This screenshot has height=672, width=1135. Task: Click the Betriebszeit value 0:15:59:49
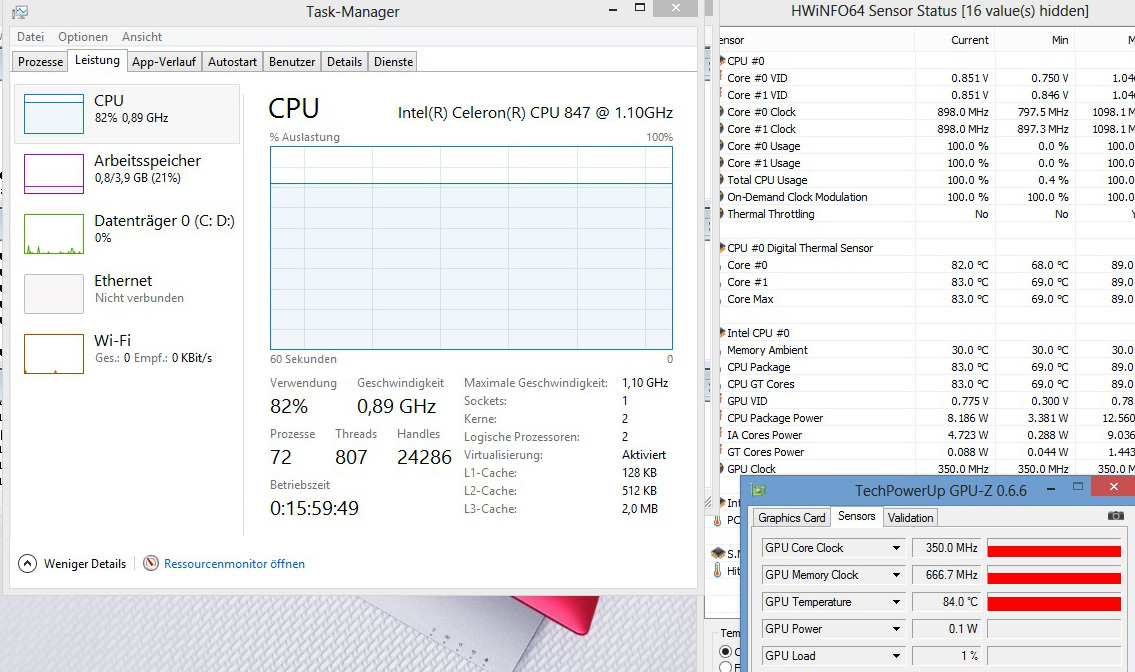[x=314, y=508]
